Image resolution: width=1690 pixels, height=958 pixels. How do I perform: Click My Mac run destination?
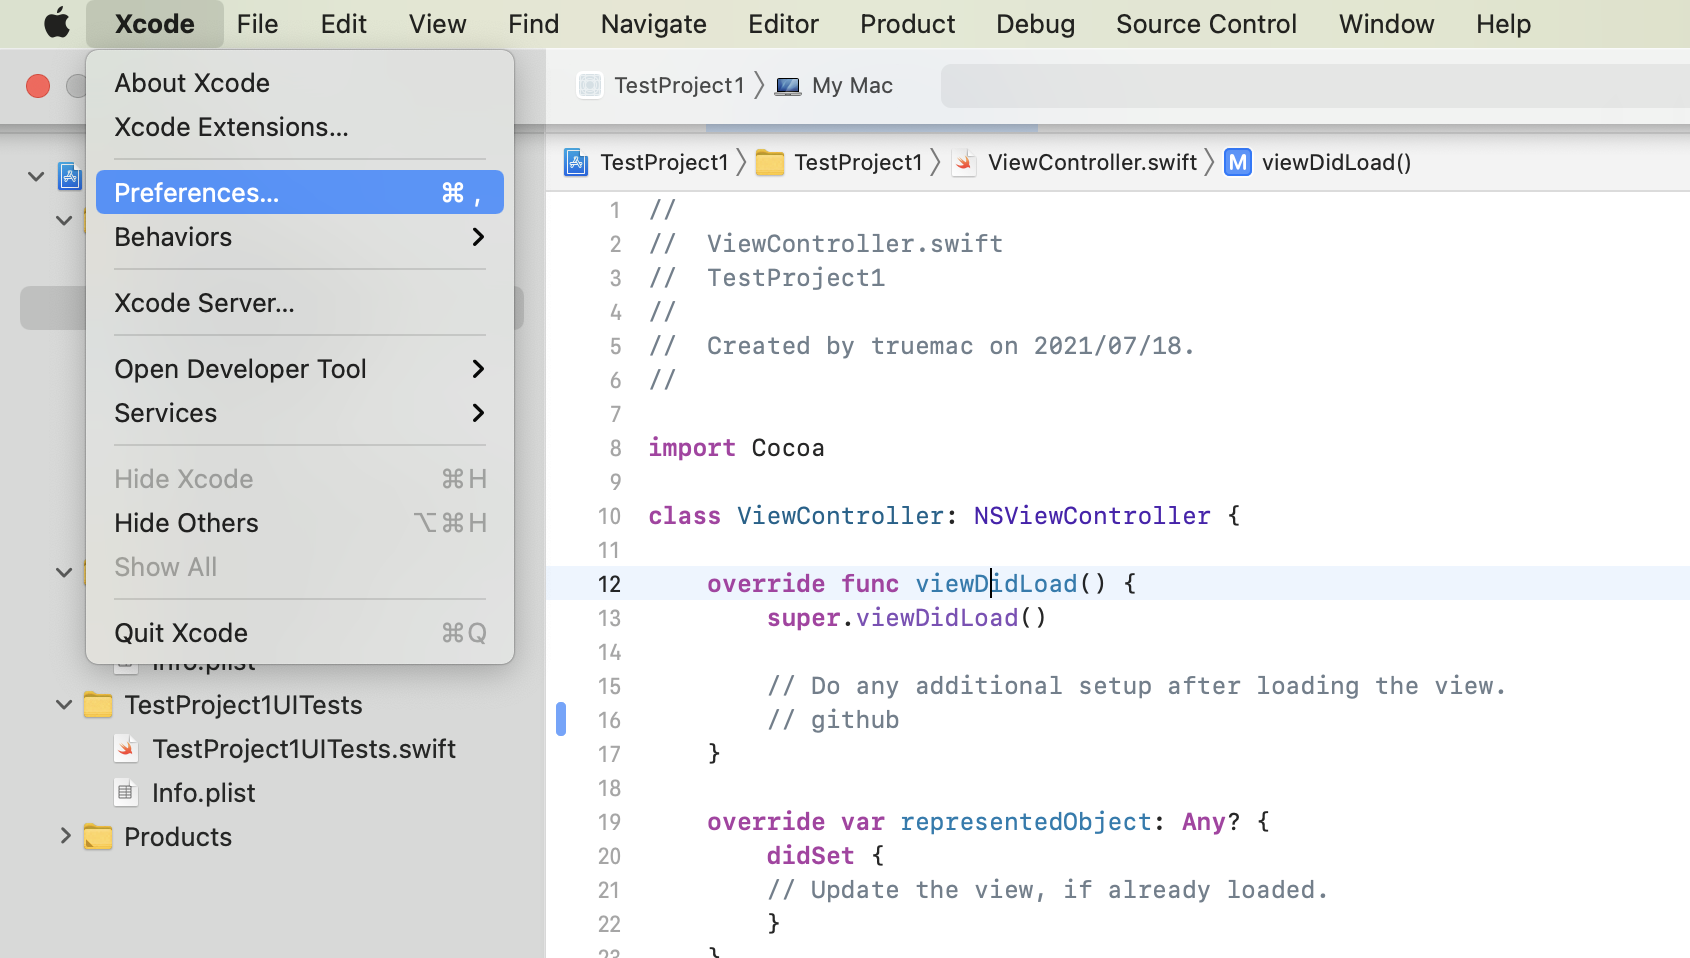(852, 86)
